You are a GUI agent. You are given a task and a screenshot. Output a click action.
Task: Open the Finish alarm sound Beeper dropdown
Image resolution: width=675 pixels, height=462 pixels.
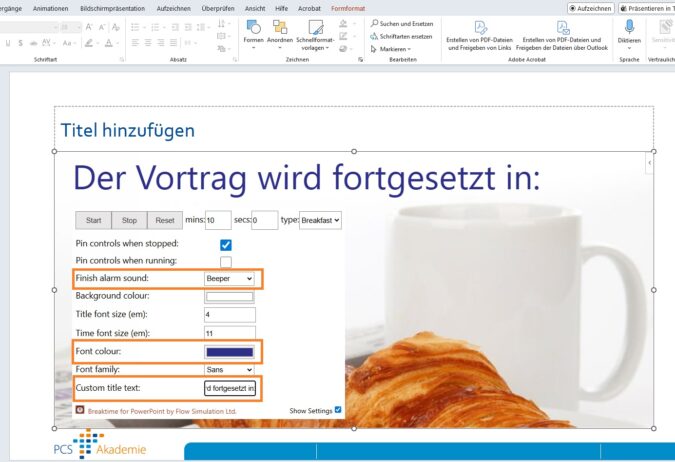point(229,279)
